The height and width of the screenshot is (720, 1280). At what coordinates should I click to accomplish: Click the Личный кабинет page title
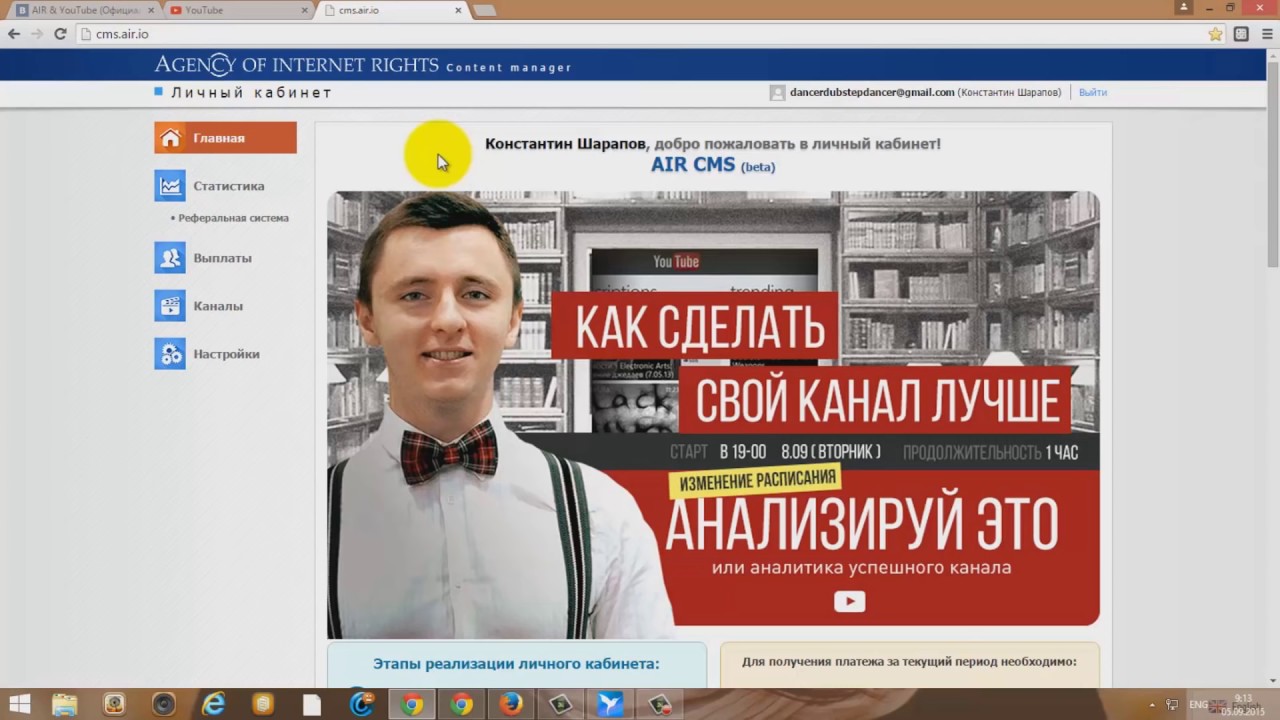pyautogui.click(x=251, y=92)
